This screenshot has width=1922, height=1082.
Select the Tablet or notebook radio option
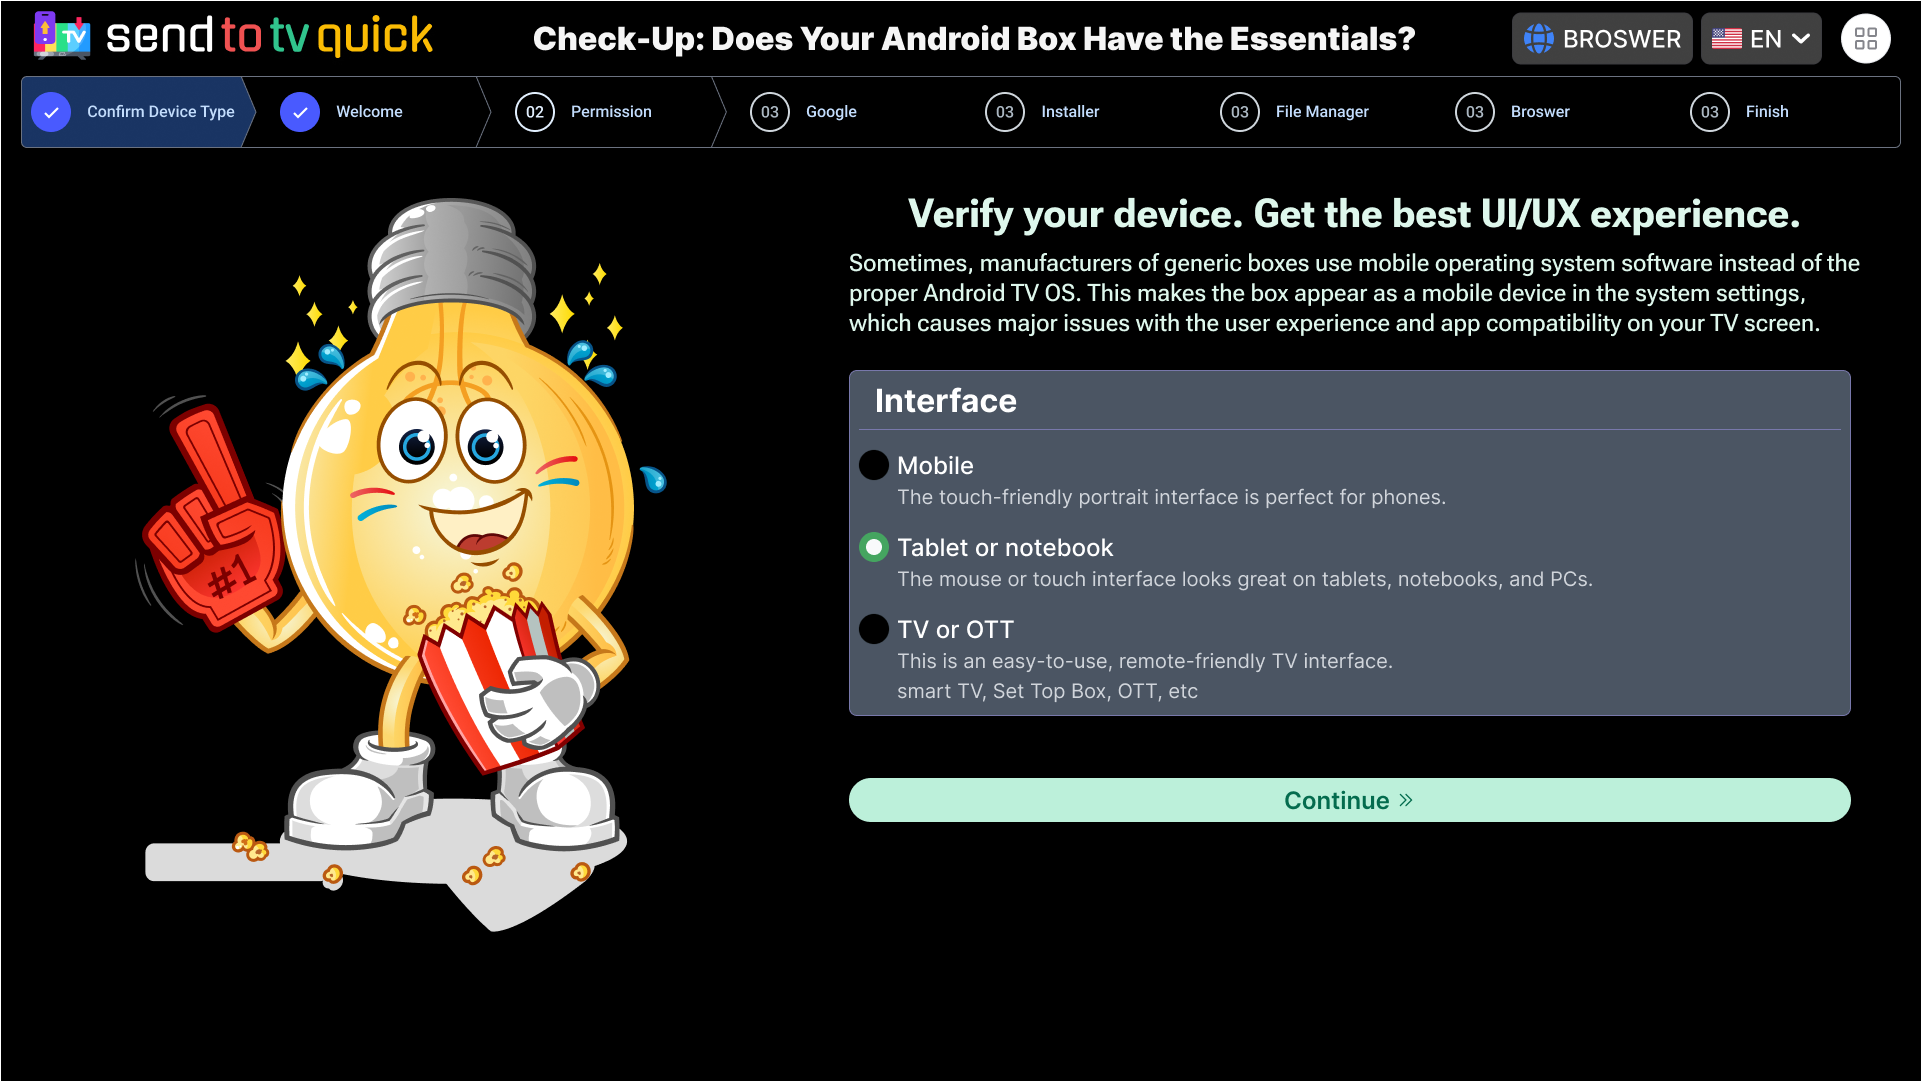(874, 547)
